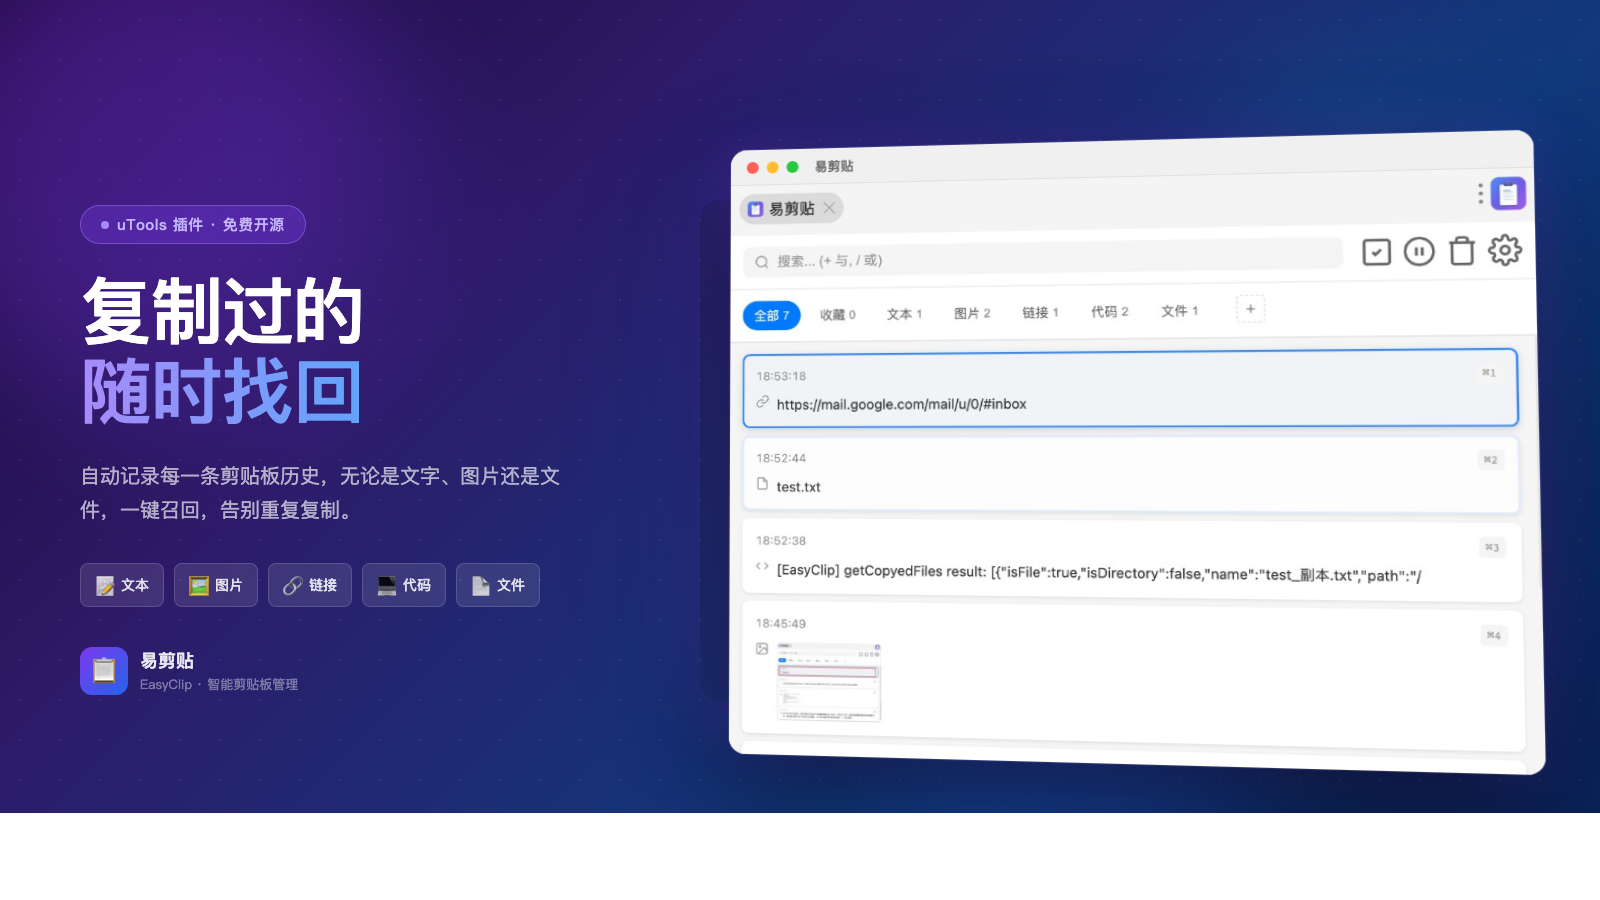Click the 易剪贴 window title text
The image size is (1600, 900).
pyautogui.click(x=834, y=166)
